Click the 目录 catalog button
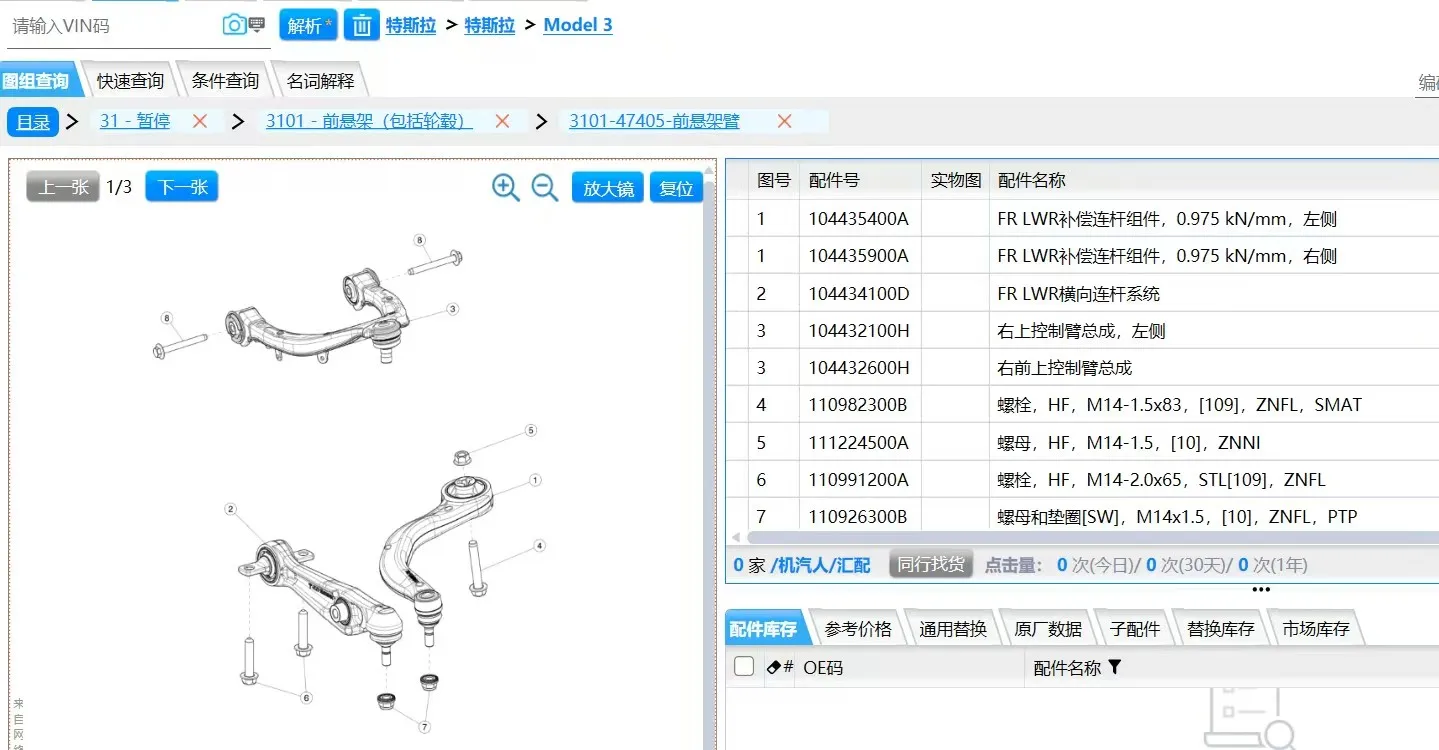The width and height of the screenshot is (1439, 750). (x=33, y=122)
